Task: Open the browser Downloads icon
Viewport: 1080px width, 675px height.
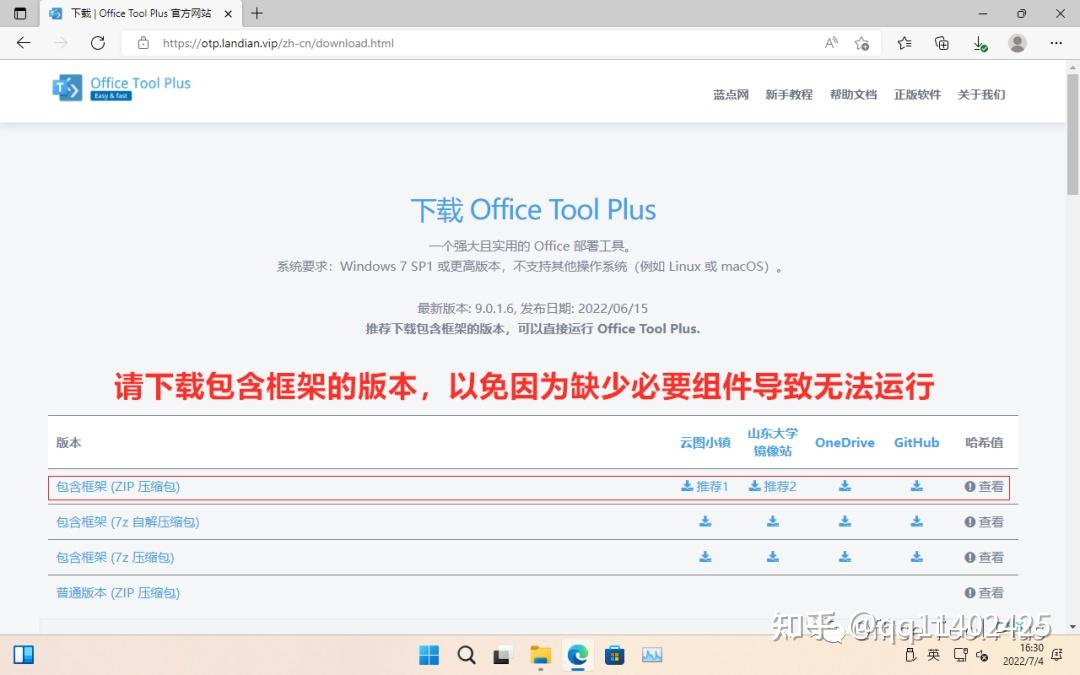Action: point(978,44)
